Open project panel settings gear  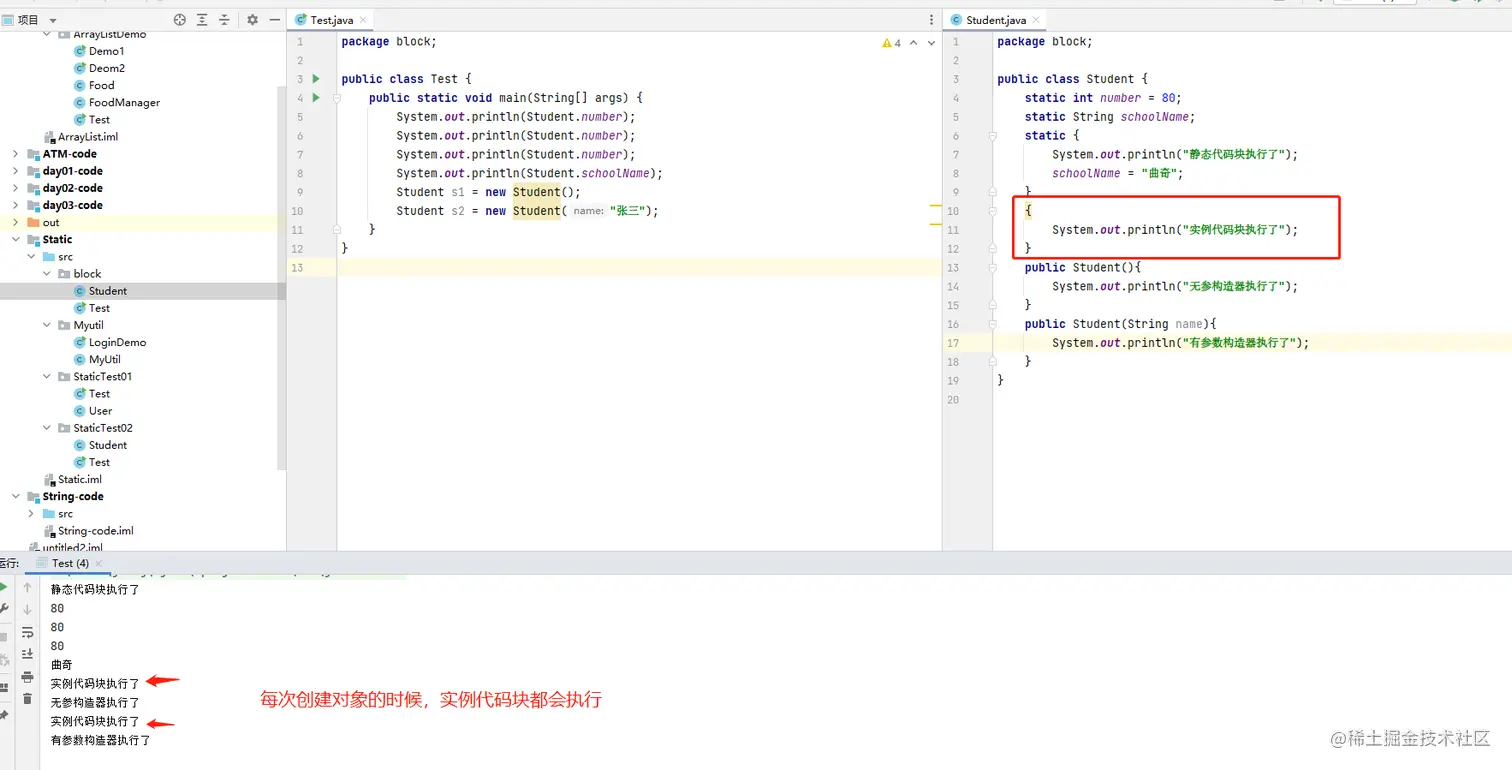click(x=252, y=20)
